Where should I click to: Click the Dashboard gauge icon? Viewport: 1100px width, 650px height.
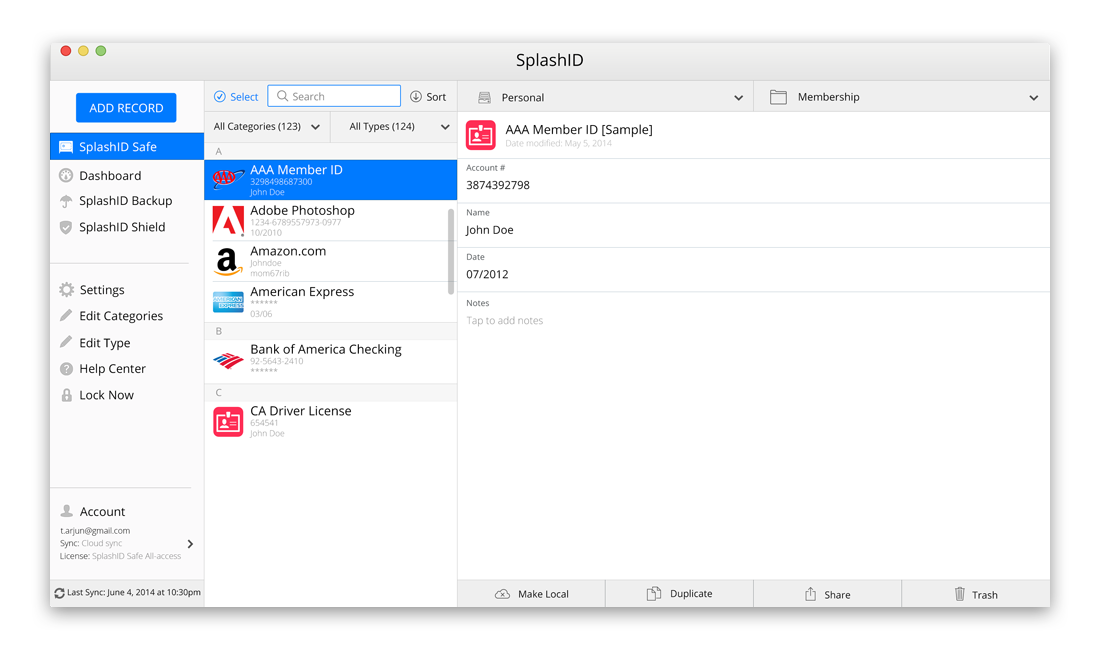click(x=66, y=175)
